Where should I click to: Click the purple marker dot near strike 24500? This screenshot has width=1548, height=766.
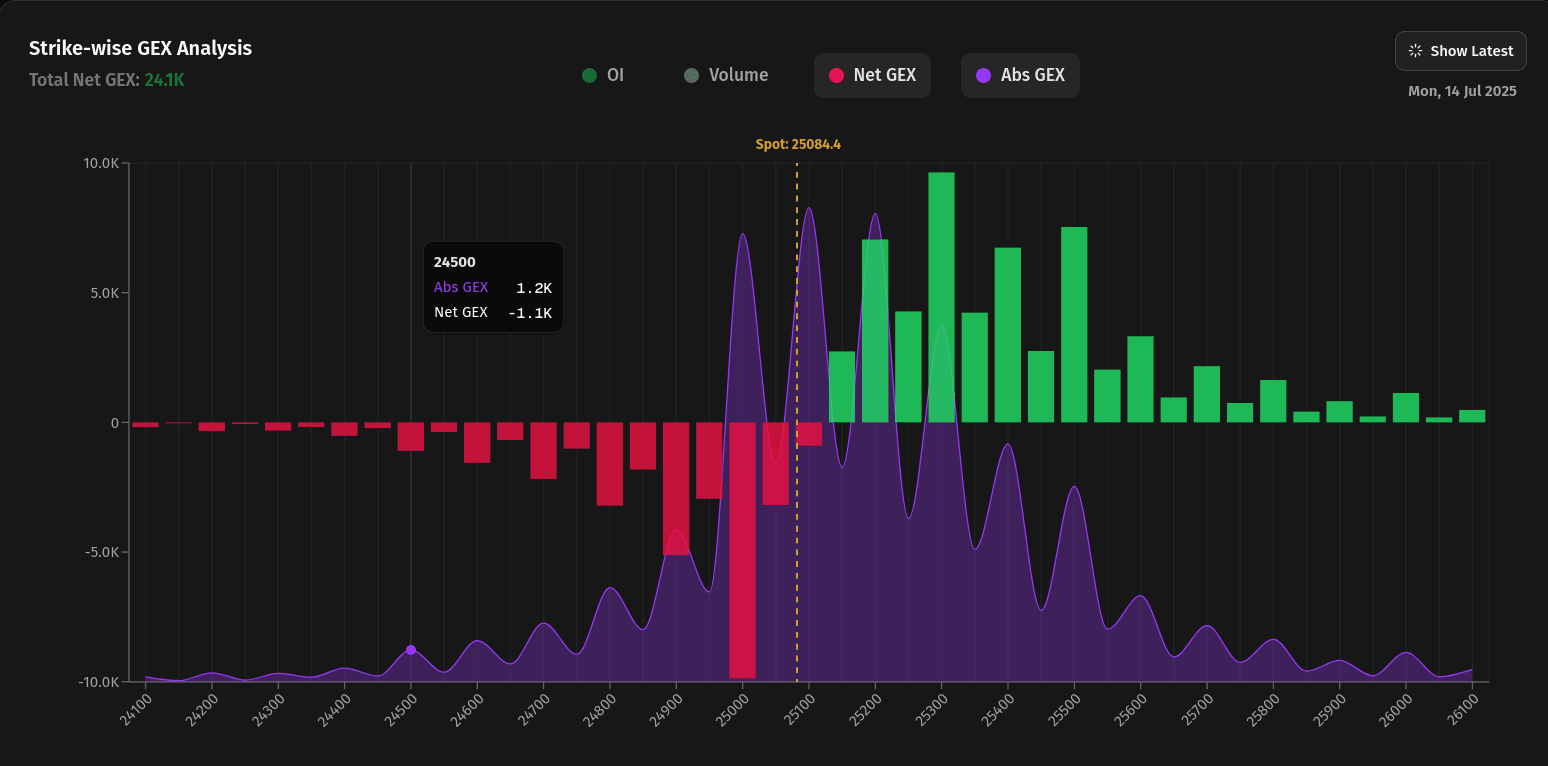(409, 650)
